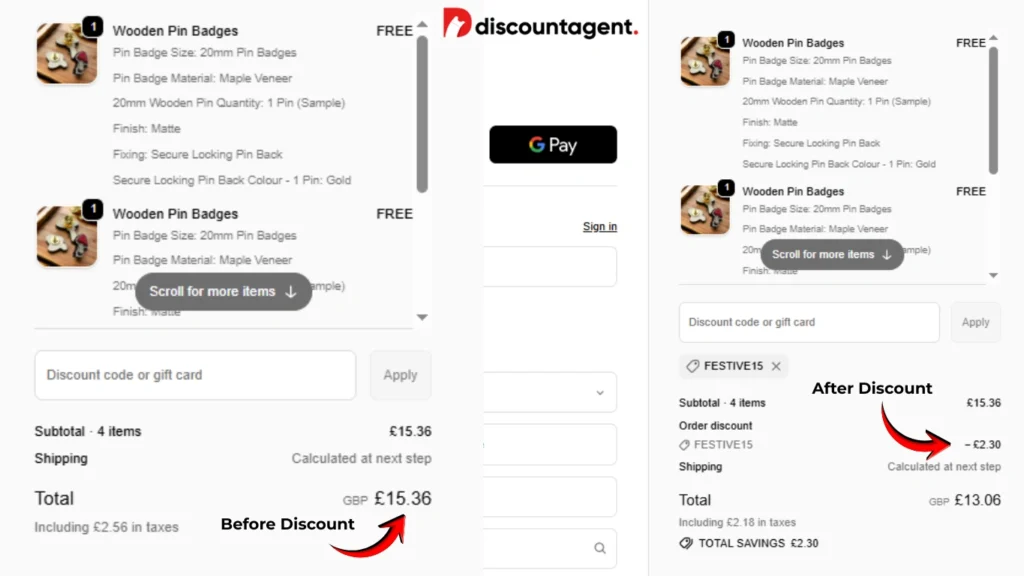Image resolution: width=1024 pixels, height=576 pixels.
Task: Focus the left Discount code or gift card field
Action: point(195,375)
